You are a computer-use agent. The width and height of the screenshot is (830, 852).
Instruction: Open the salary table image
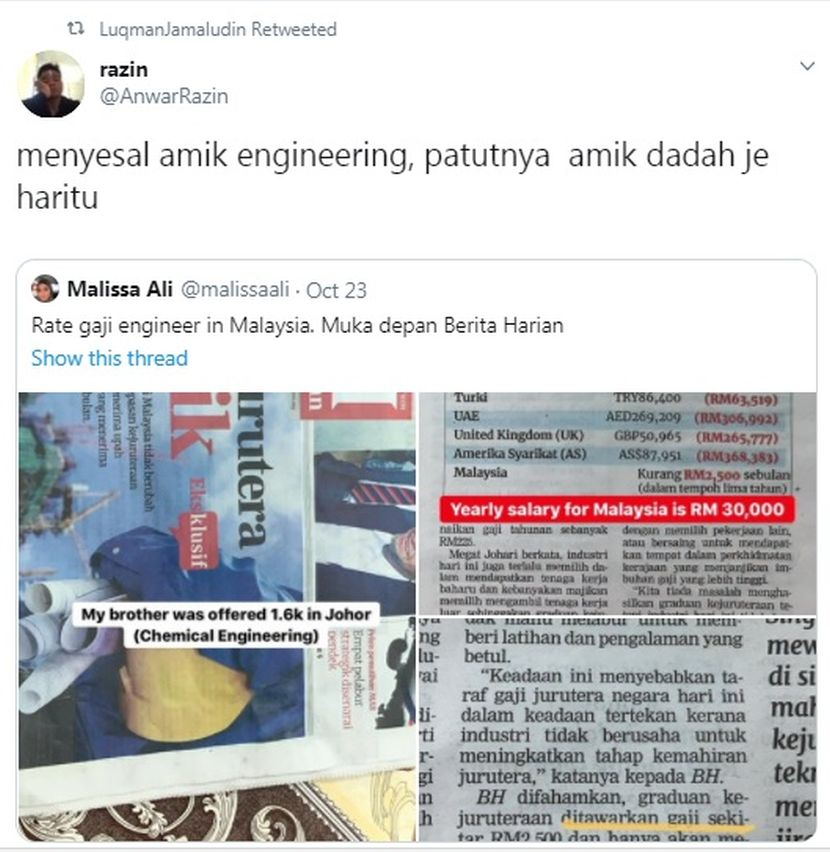coord(618,503)
